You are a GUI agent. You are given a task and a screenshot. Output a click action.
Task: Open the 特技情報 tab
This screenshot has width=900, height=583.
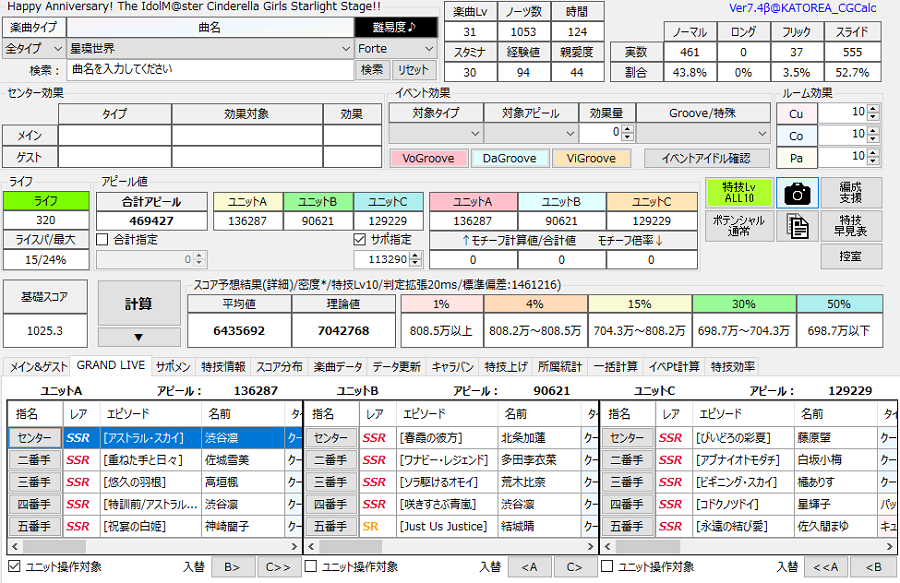click(223, 367)
